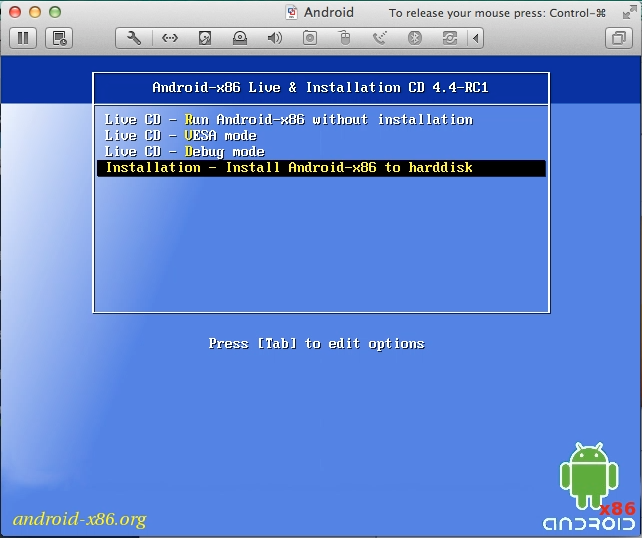Select Installation to harddisk entry

point(321,168)
